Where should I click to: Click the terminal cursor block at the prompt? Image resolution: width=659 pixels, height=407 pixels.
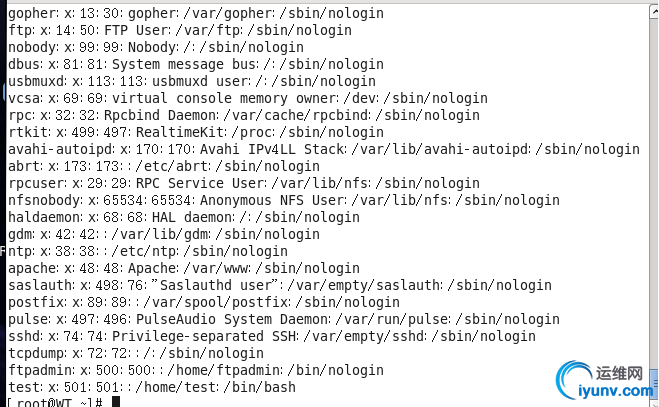click(116, 403)
